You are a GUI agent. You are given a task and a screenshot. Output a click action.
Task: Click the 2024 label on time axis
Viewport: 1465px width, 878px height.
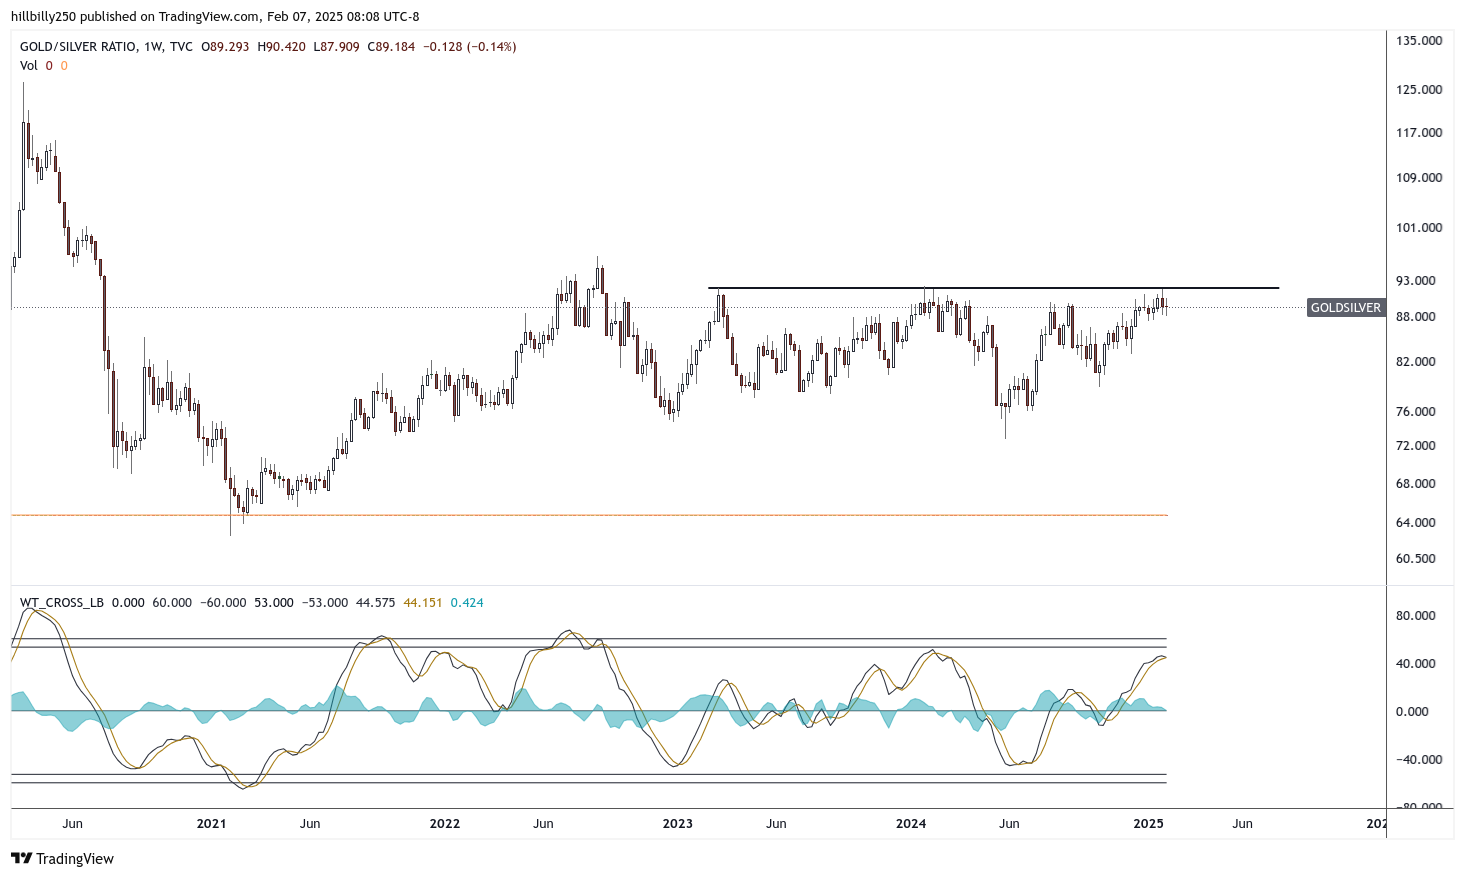[x=910, y=824]
